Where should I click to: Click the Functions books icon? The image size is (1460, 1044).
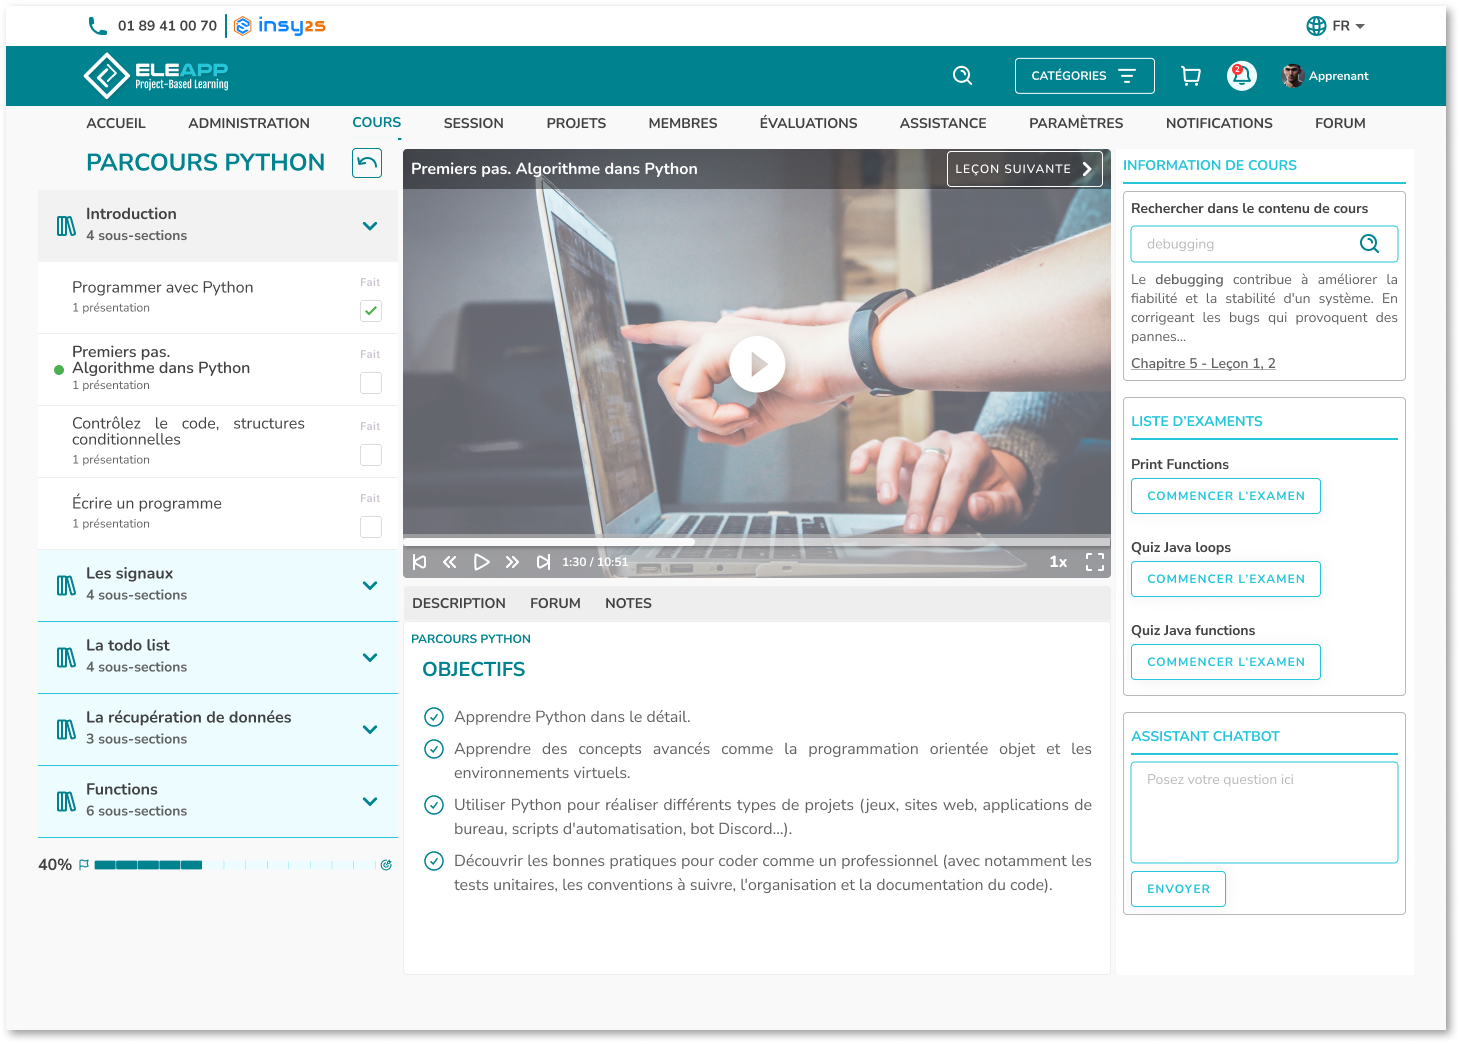click(66, 802)
